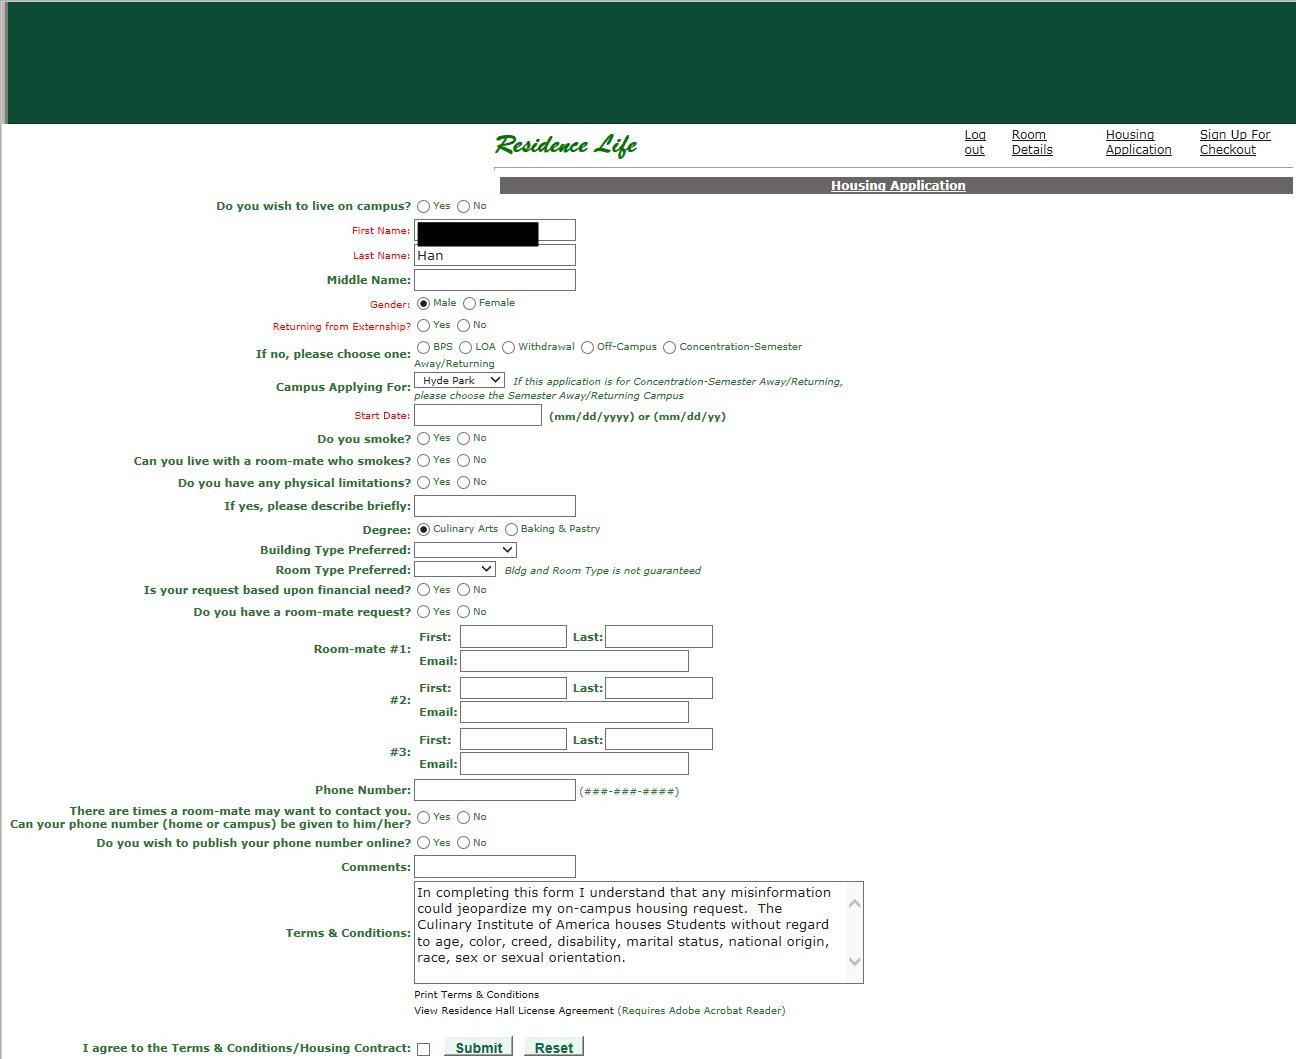Choose Male gender option
This screenshot has height=1059, width=1296.
[424, 303]
